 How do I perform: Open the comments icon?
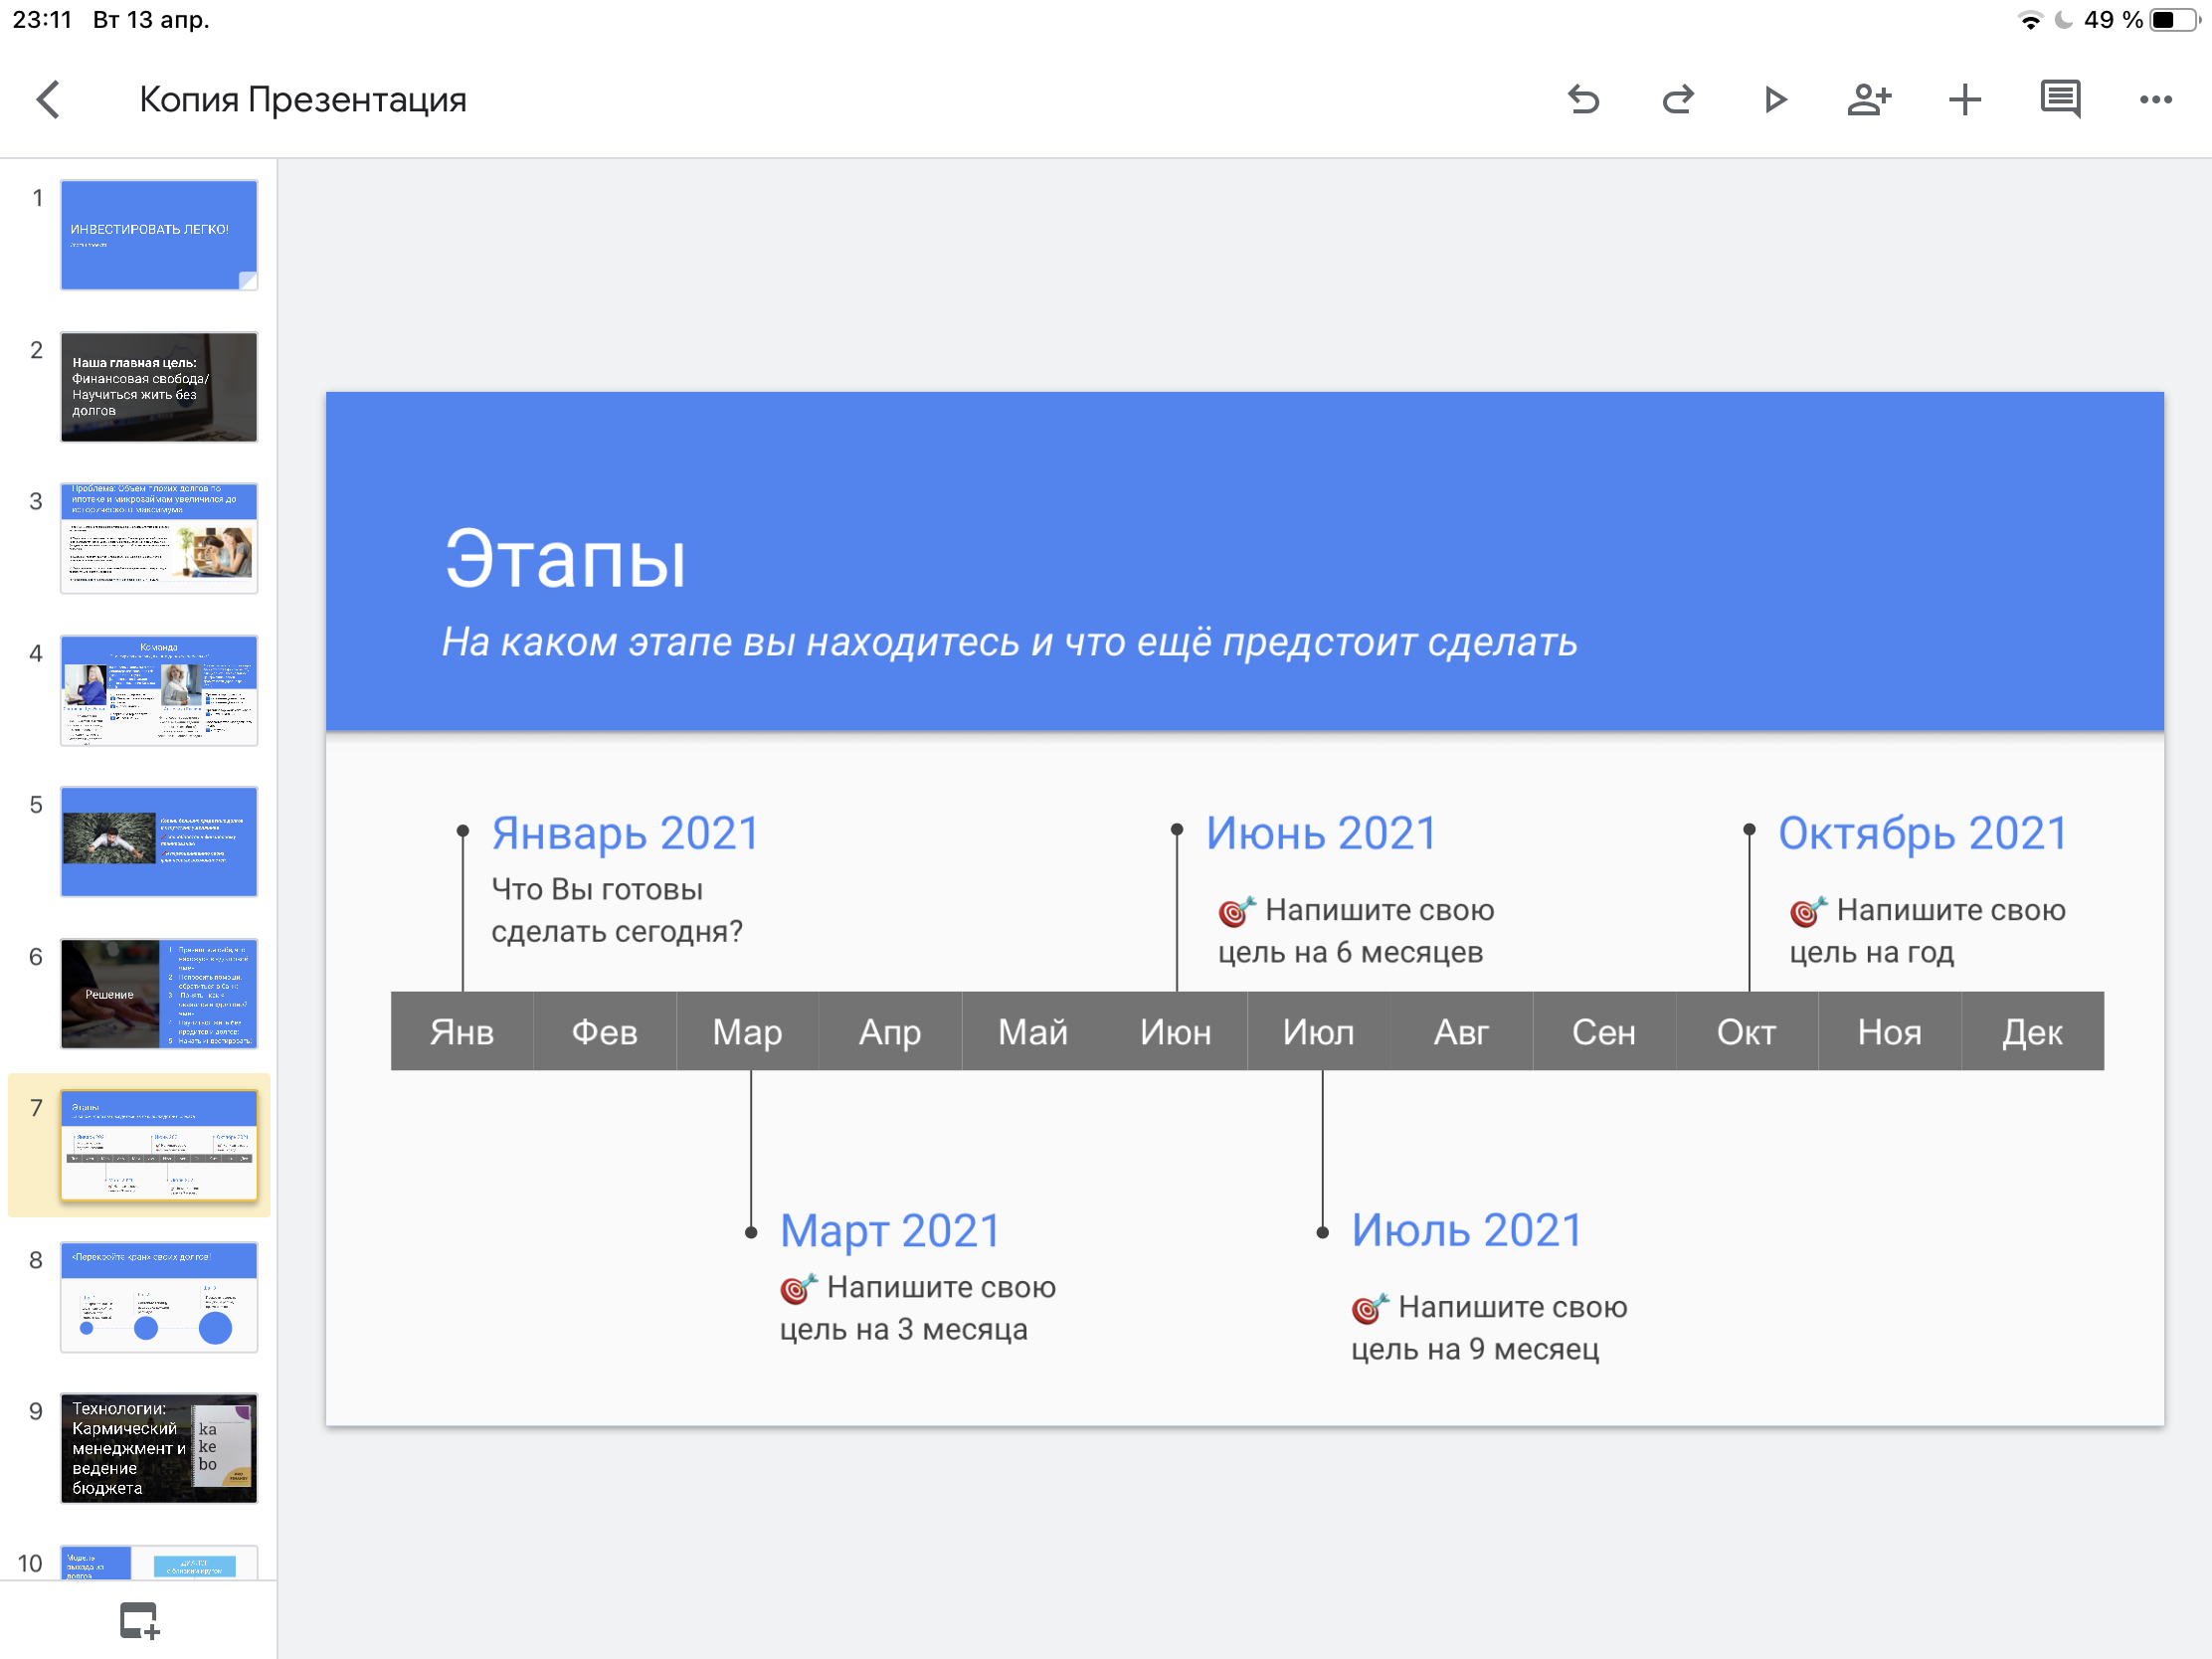pyautogui.click(x=2060, y=100)
